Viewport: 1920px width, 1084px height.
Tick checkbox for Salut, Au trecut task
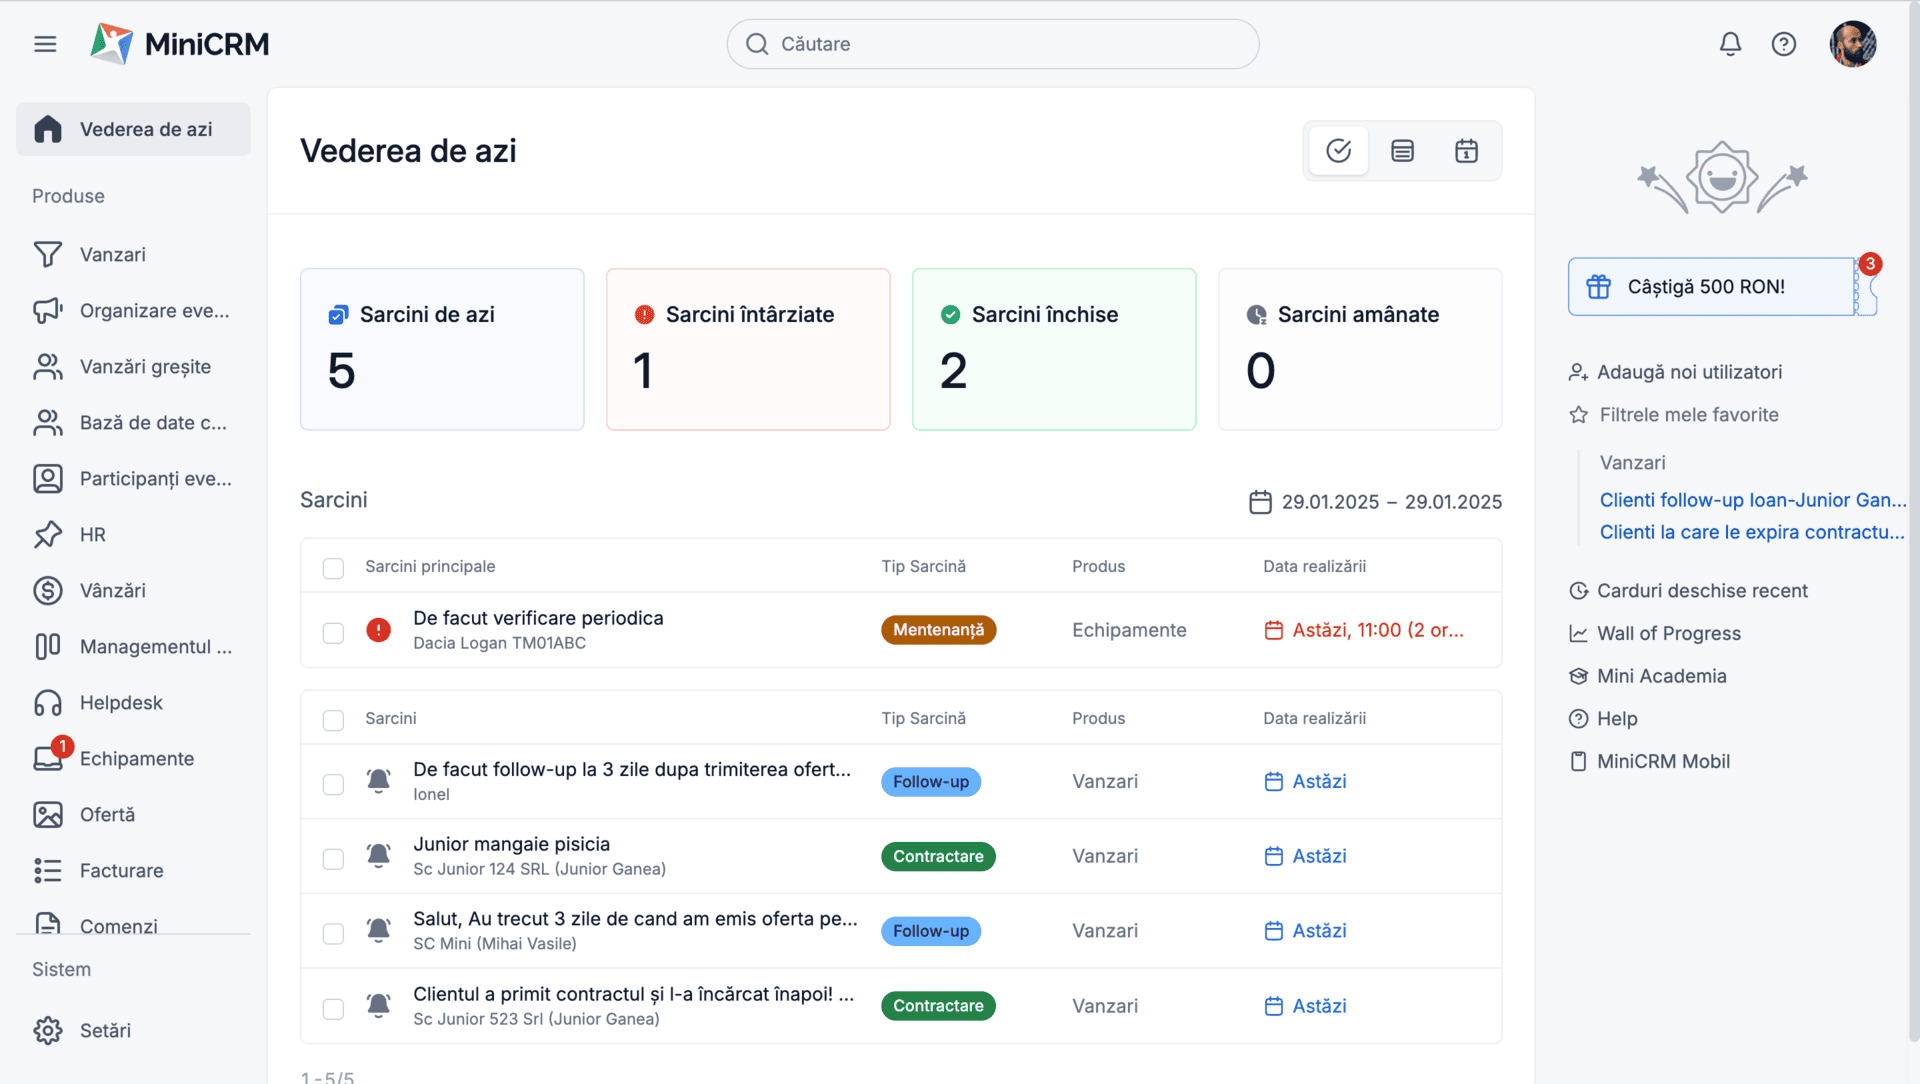(333, 934)
